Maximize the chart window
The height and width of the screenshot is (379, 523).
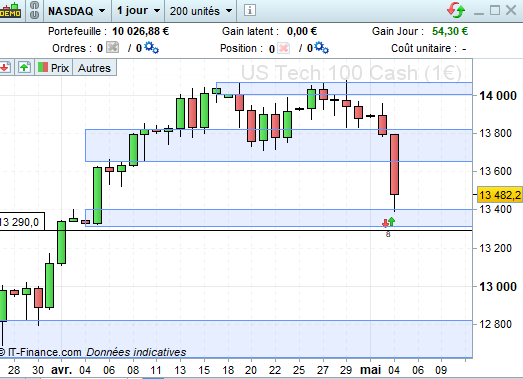495,10
